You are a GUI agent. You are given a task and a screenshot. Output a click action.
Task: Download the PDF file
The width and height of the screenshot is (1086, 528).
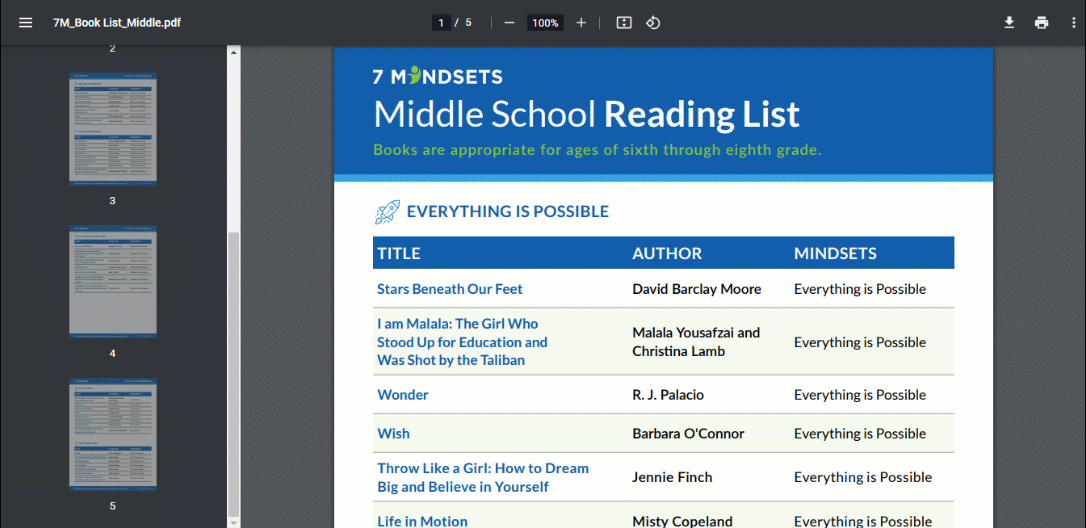(x=1009, y=23)
